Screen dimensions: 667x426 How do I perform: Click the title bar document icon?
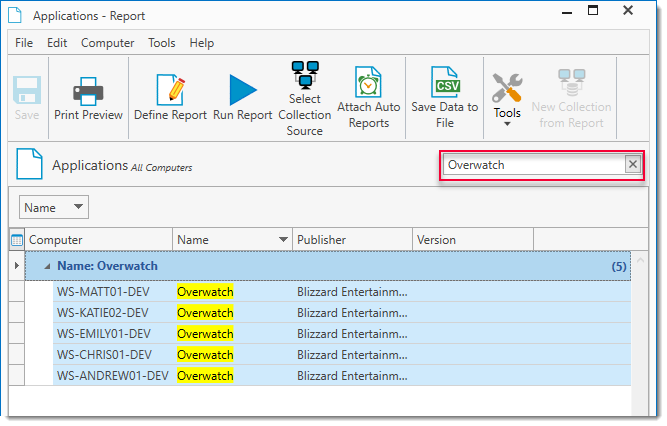[x=15, y=14]
